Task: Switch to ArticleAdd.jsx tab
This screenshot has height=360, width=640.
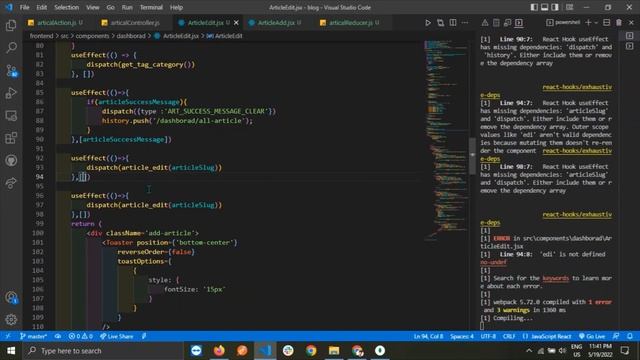Action: point(275,23)
